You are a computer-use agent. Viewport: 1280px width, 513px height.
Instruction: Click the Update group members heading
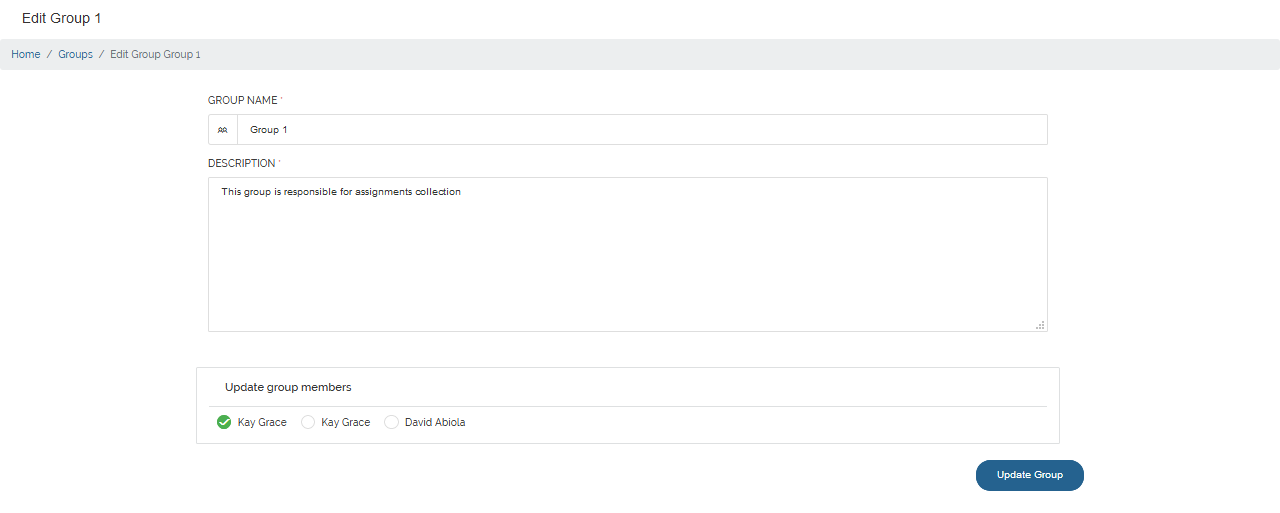click(288, 387)
